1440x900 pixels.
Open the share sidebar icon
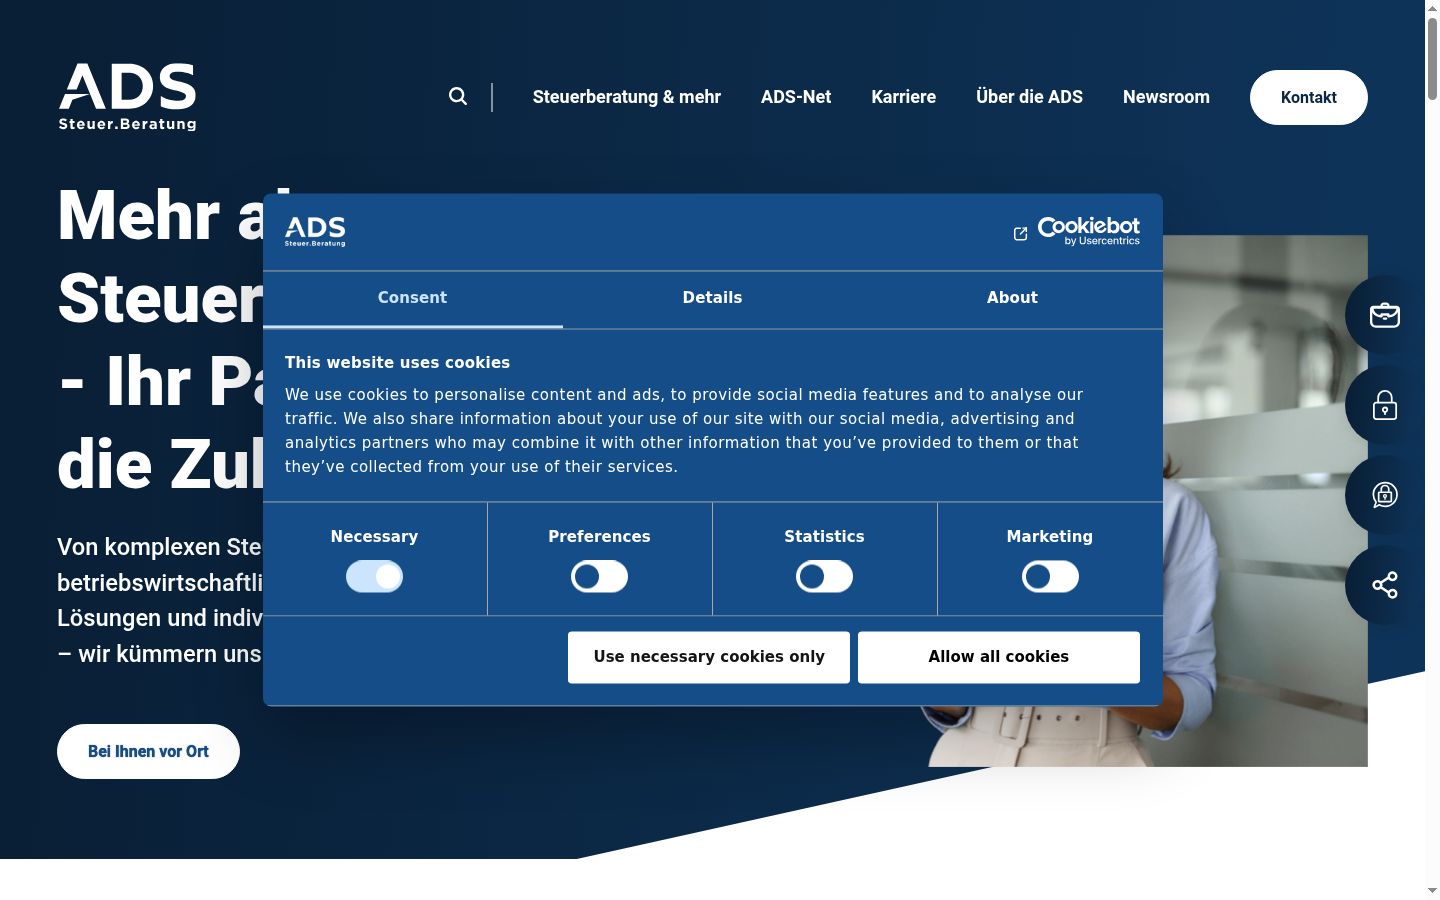click(1384, 585)
